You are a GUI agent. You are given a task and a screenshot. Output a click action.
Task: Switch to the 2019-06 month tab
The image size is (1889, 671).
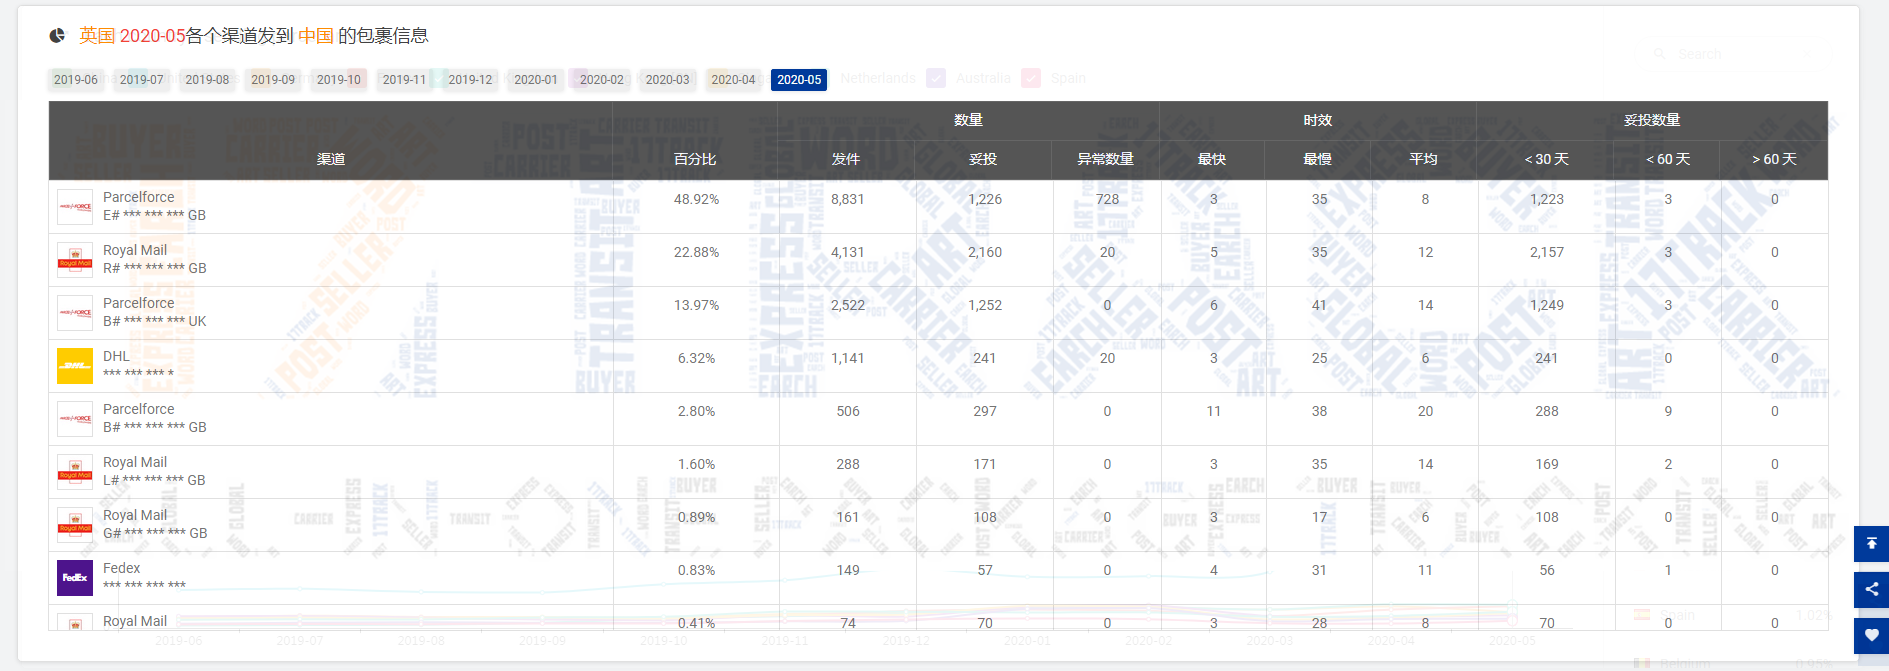pos(76,80)
